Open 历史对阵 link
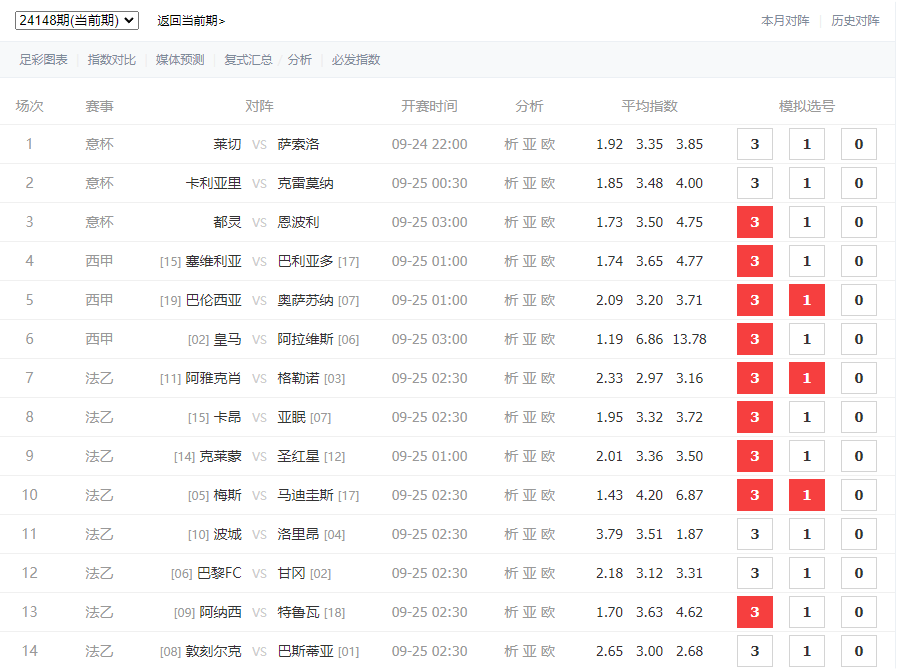This screenshot has width=899, height=670. 855,21
